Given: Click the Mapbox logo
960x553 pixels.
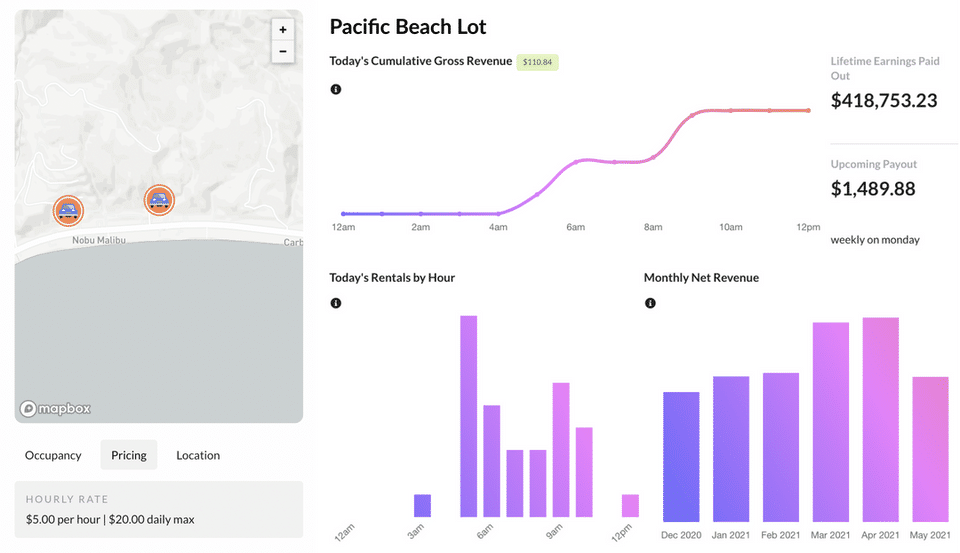Looking at the screenshot, I should click(56, 409).
